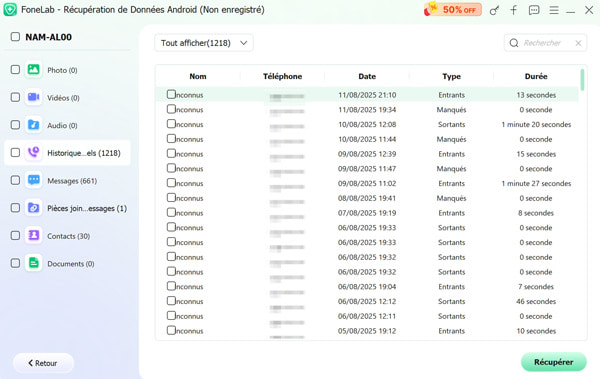Open the hamburger menu icon
600x379 pixels.
[x=554, y=10]
